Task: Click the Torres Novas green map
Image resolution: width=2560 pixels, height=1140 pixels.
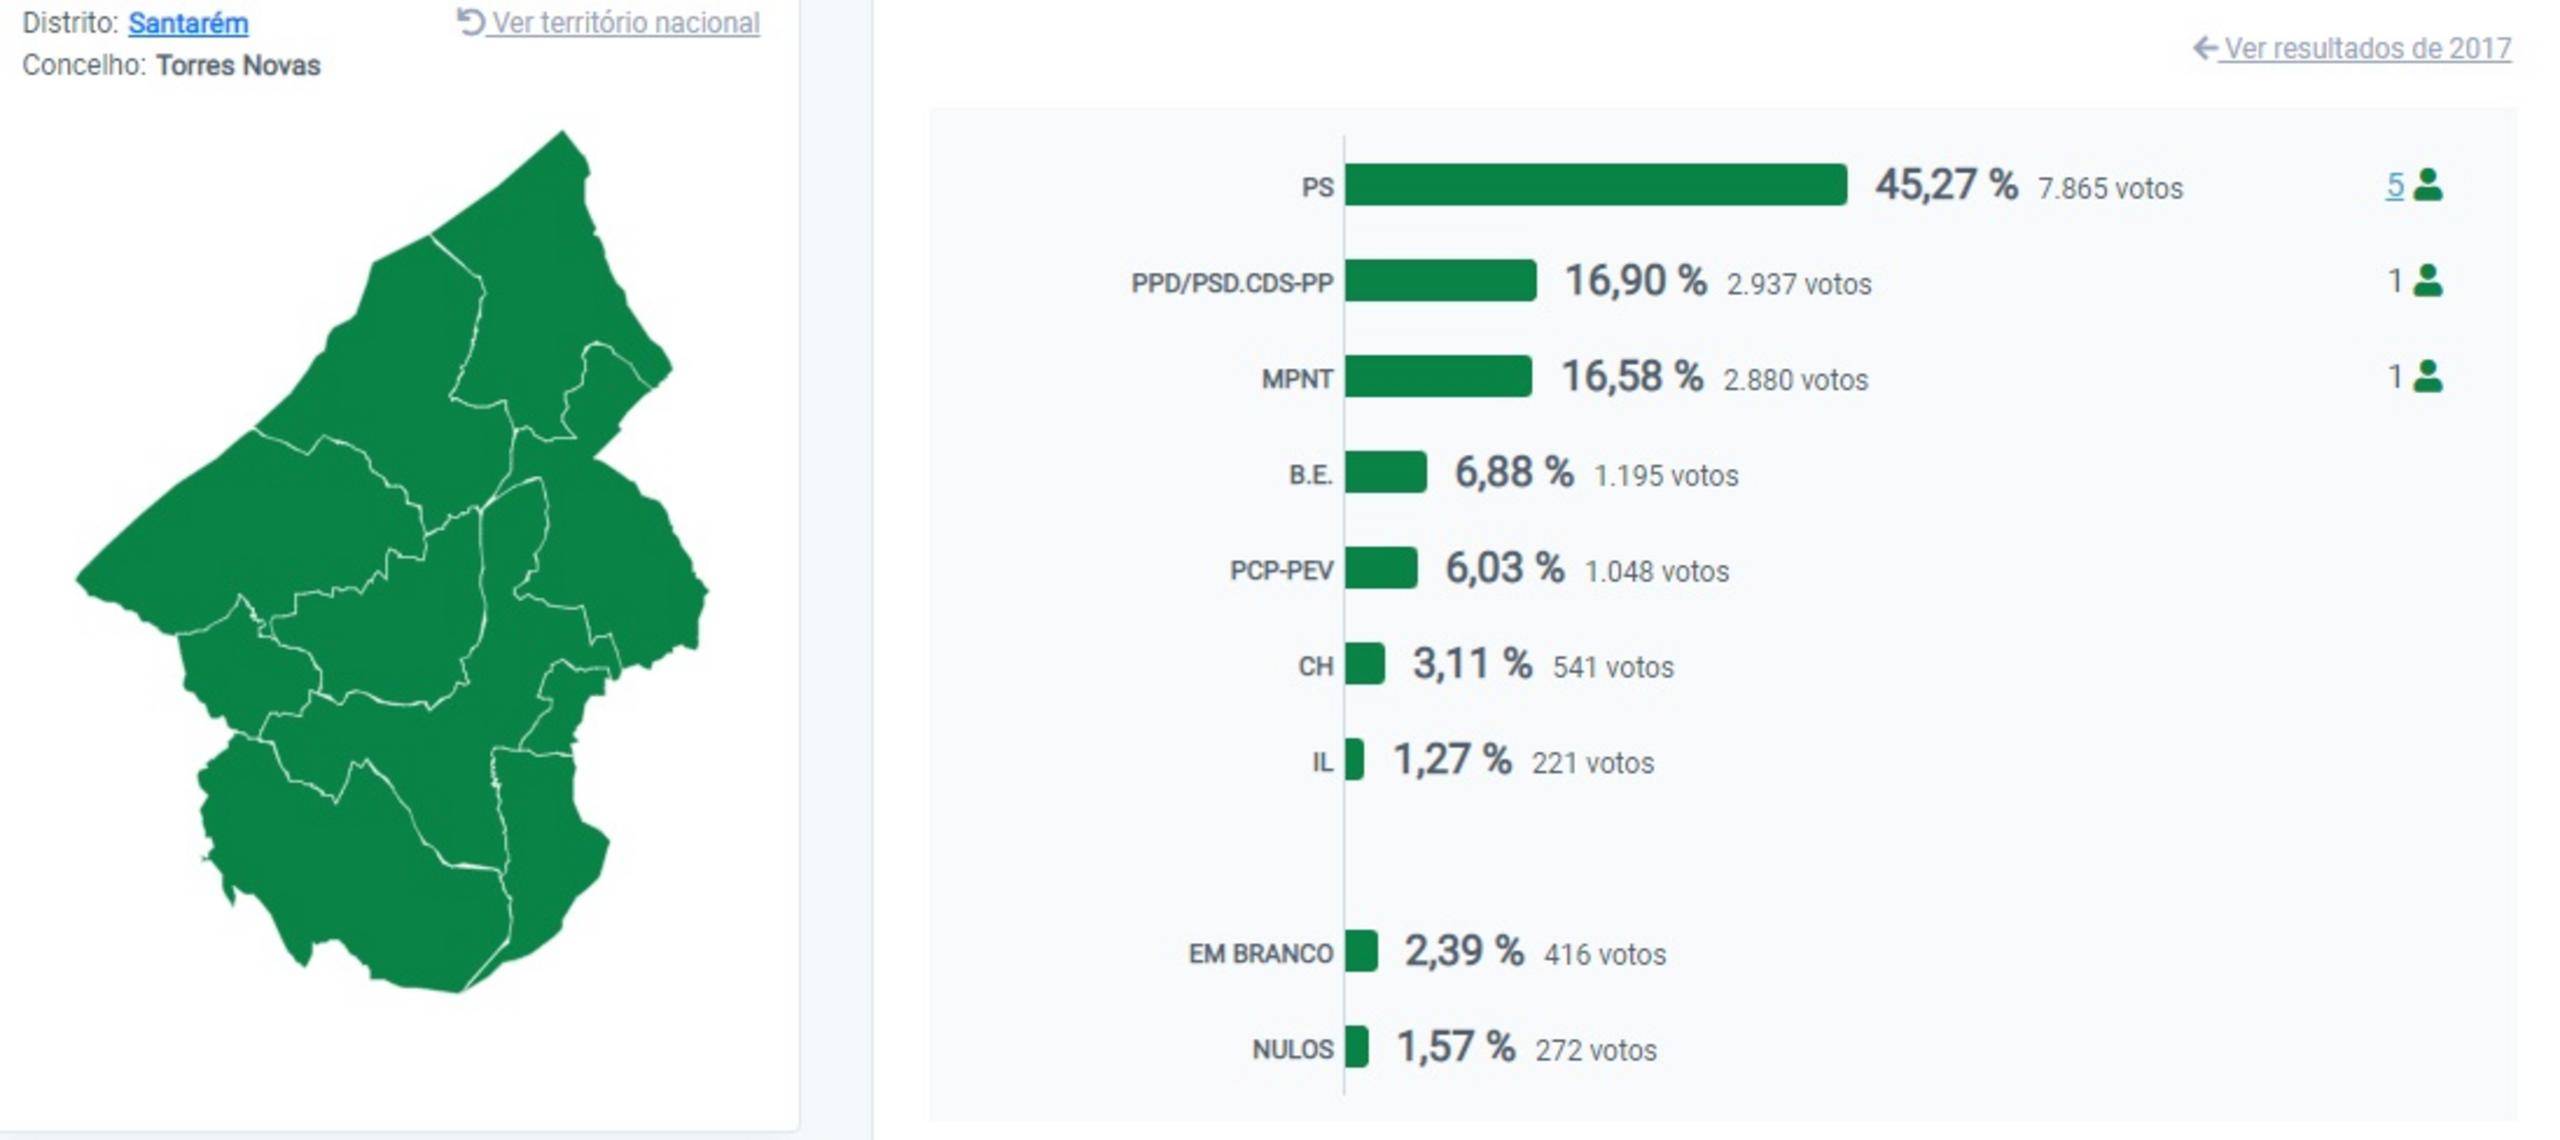Action: (400, 600)
